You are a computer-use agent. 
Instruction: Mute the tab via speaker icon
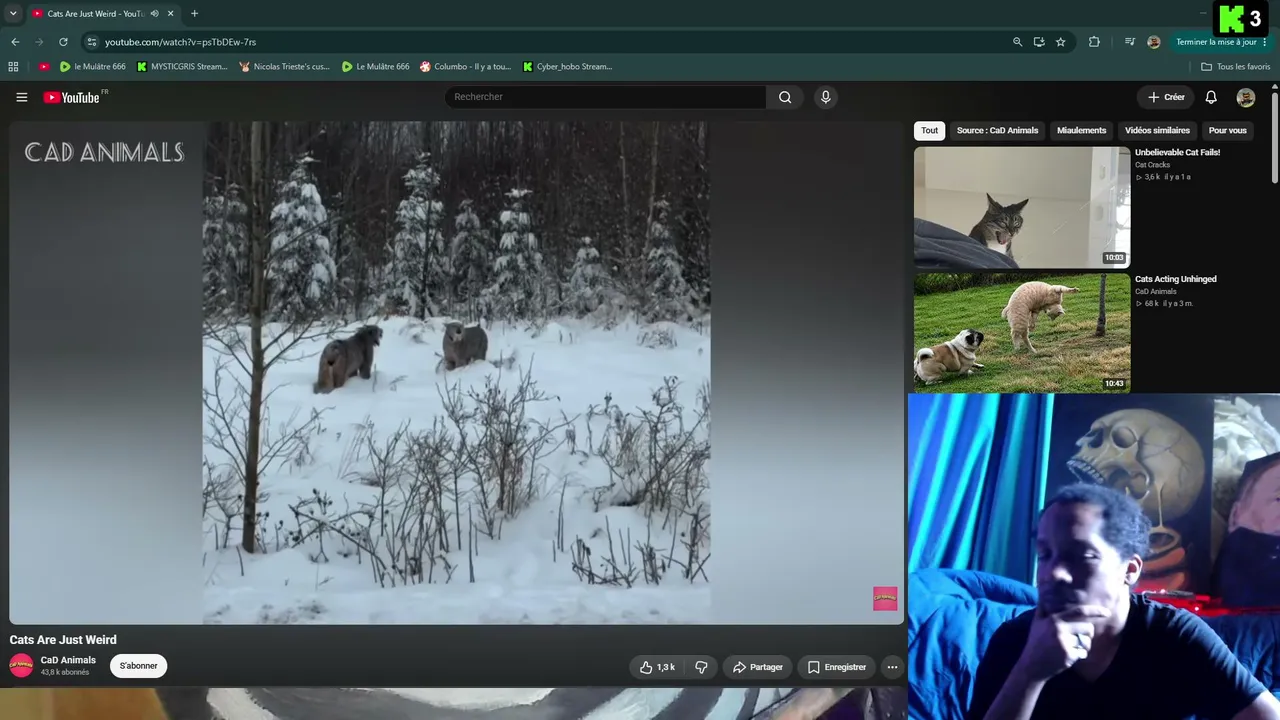(x=154, y=14)
